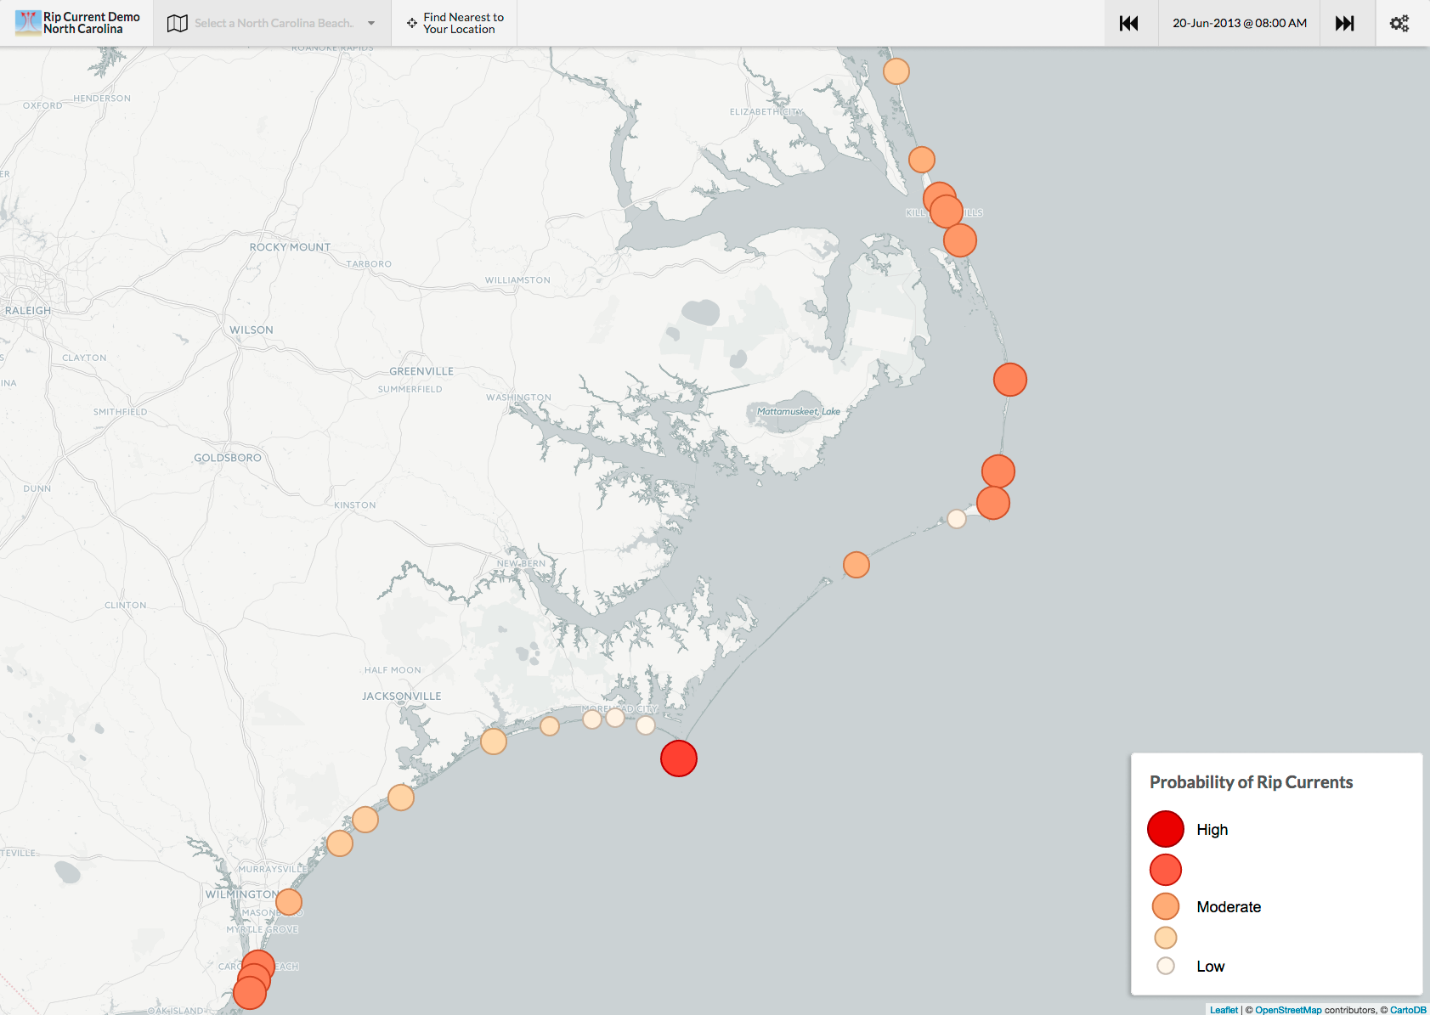This screenshot has width=1430, height=1015.
Task: Advance to the next forecast time
Action: coord(1345,23)
